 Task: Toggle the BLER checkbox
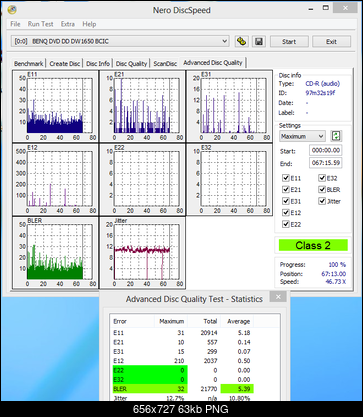click(x=322, y=189)
